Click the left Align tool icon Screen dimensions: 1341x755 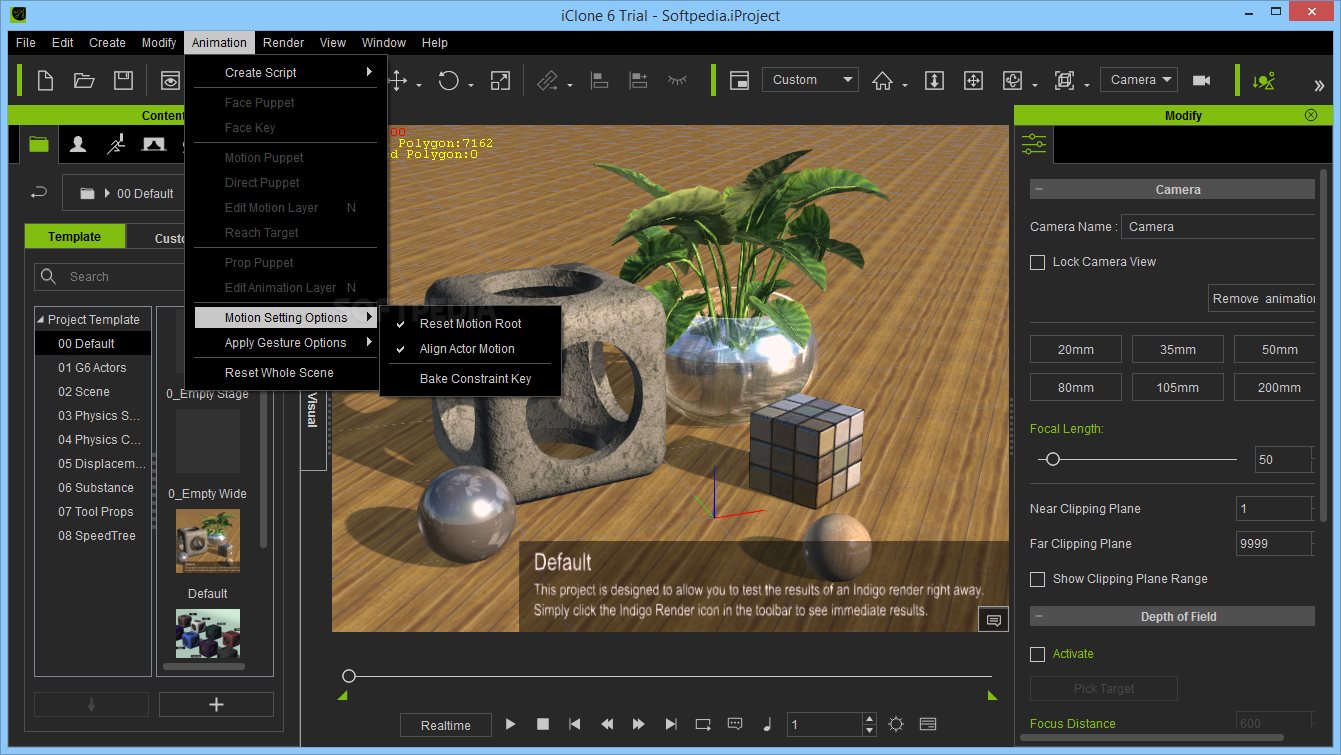tap(600, 81)
